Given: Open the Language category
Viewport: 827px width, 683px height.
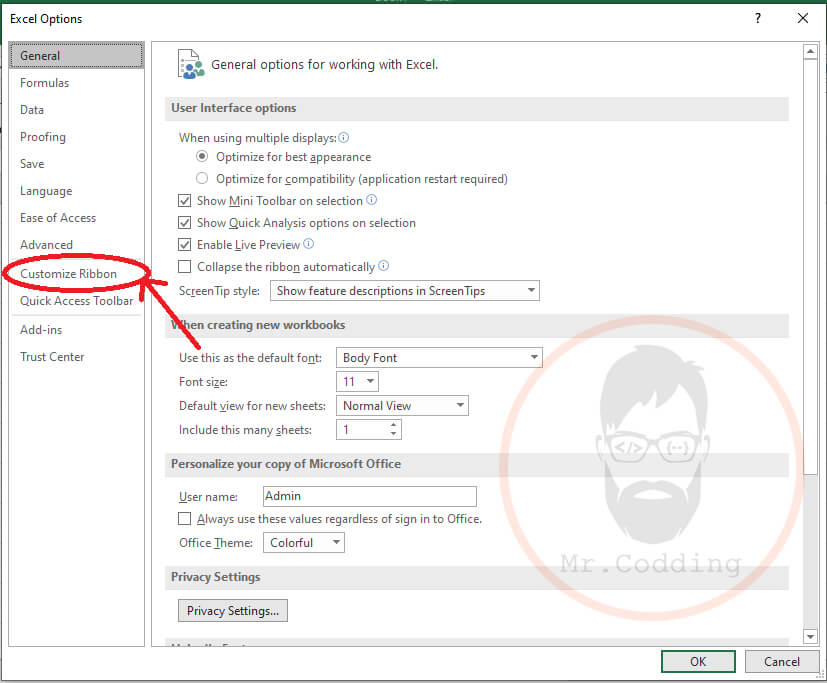Looking at the screenshot, I should (76, 190).
